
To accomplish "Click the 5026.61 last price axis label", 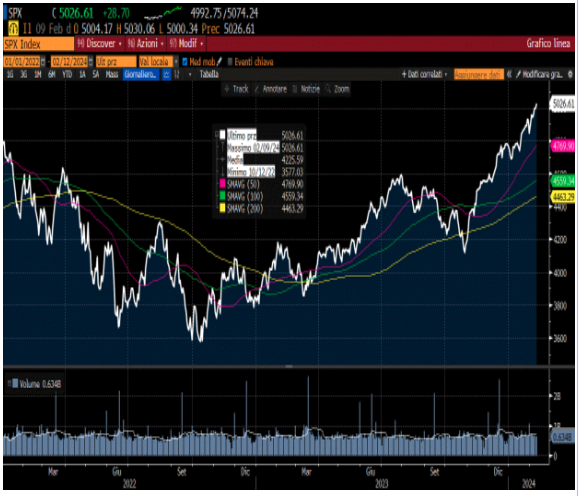I will click(x=563, y=104).
